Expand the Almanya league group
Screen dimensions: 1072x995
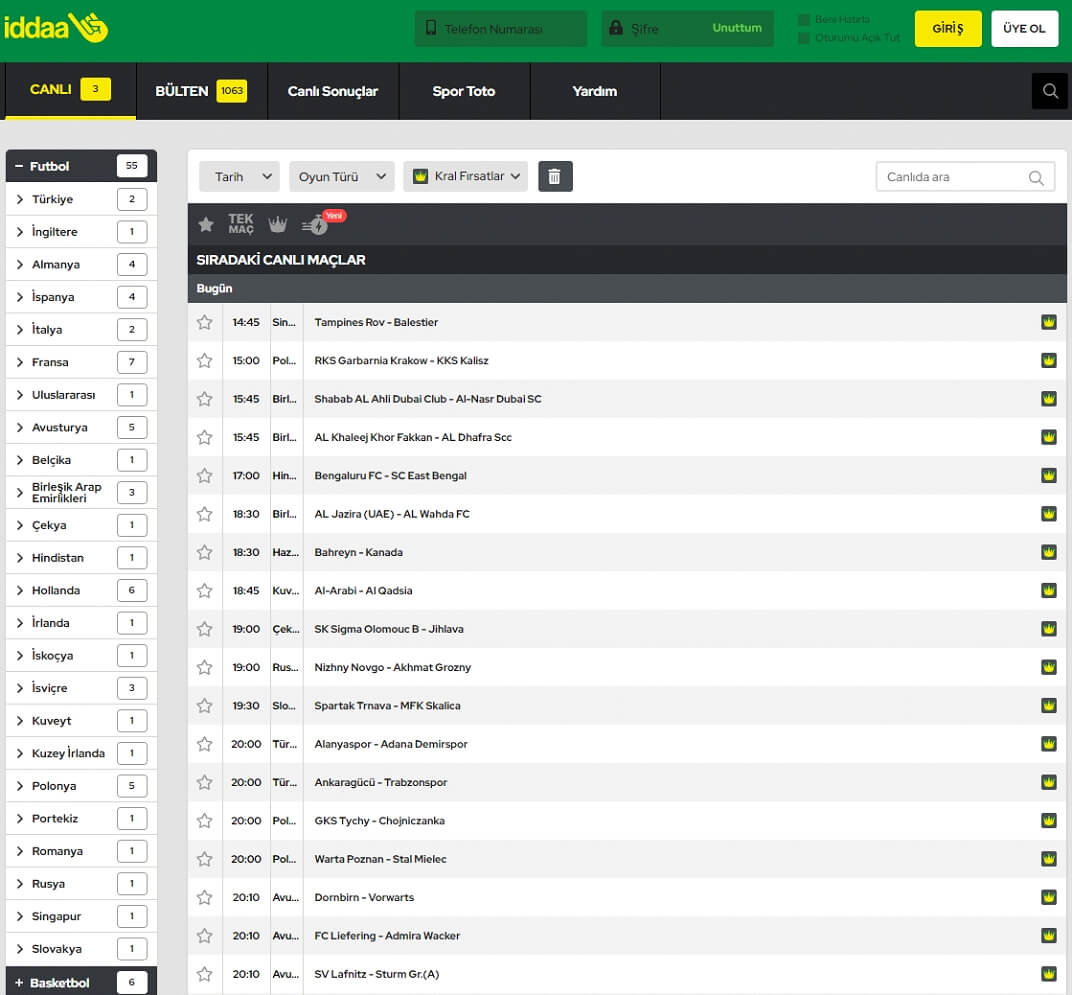pyautogui.click(x=81, y=264)
